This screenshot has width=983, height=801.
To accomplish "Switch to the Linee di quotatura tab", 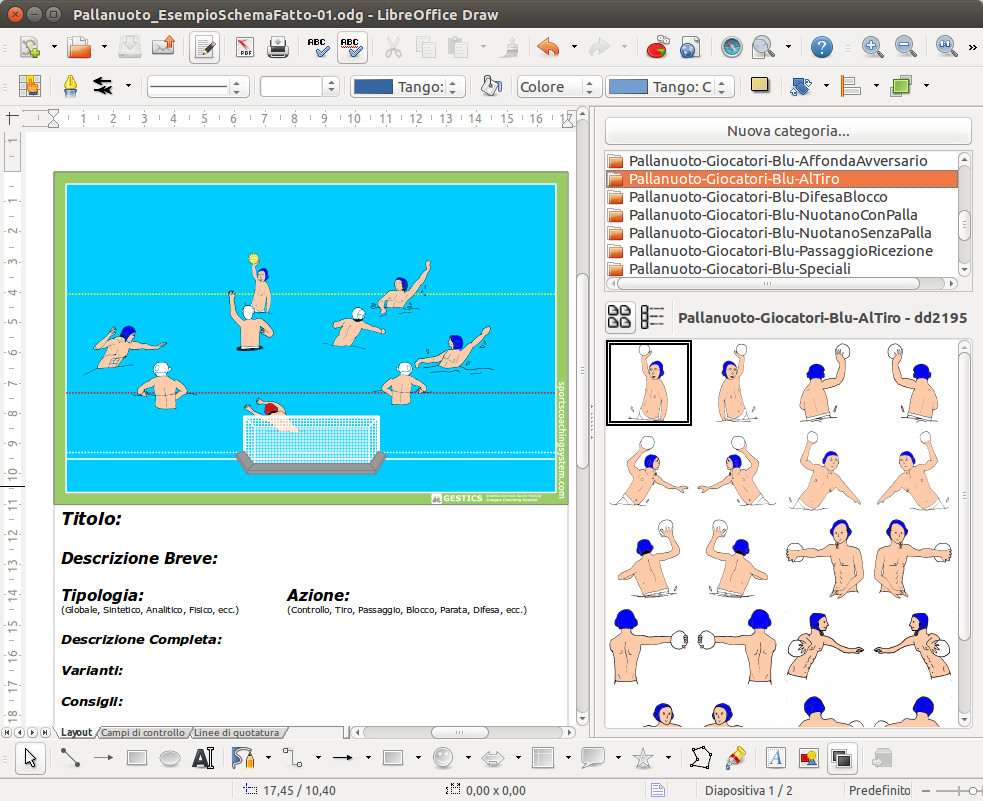I will 237,732.
